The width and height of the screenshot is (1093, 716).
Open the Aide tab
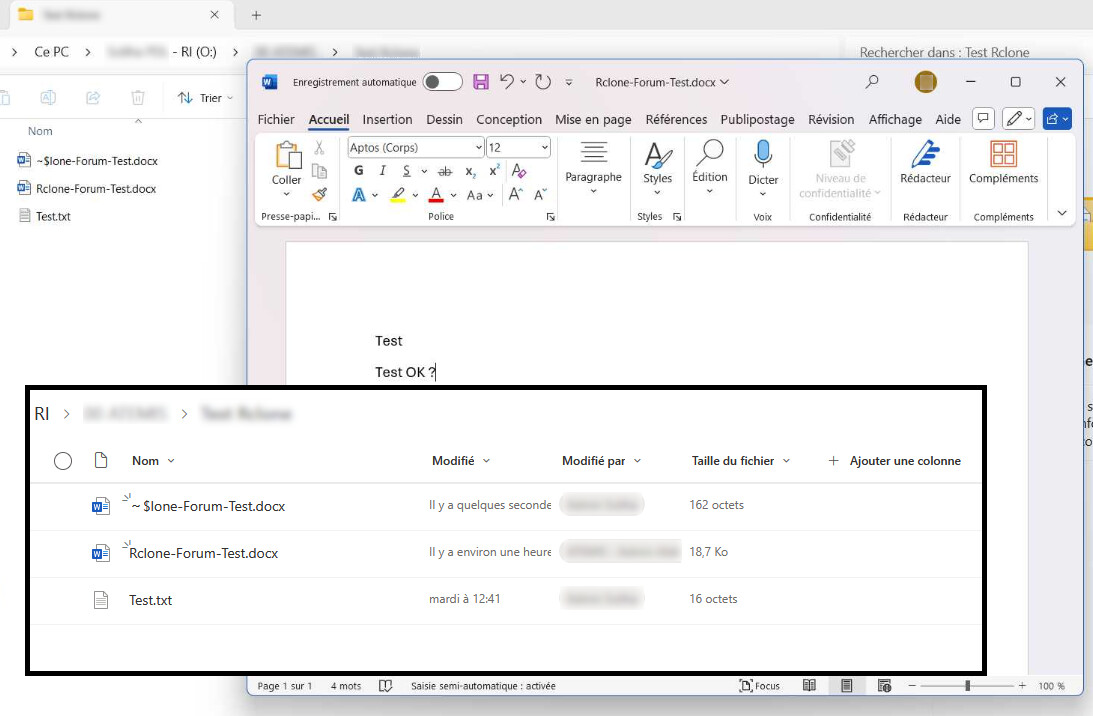(x=948, y=119)
